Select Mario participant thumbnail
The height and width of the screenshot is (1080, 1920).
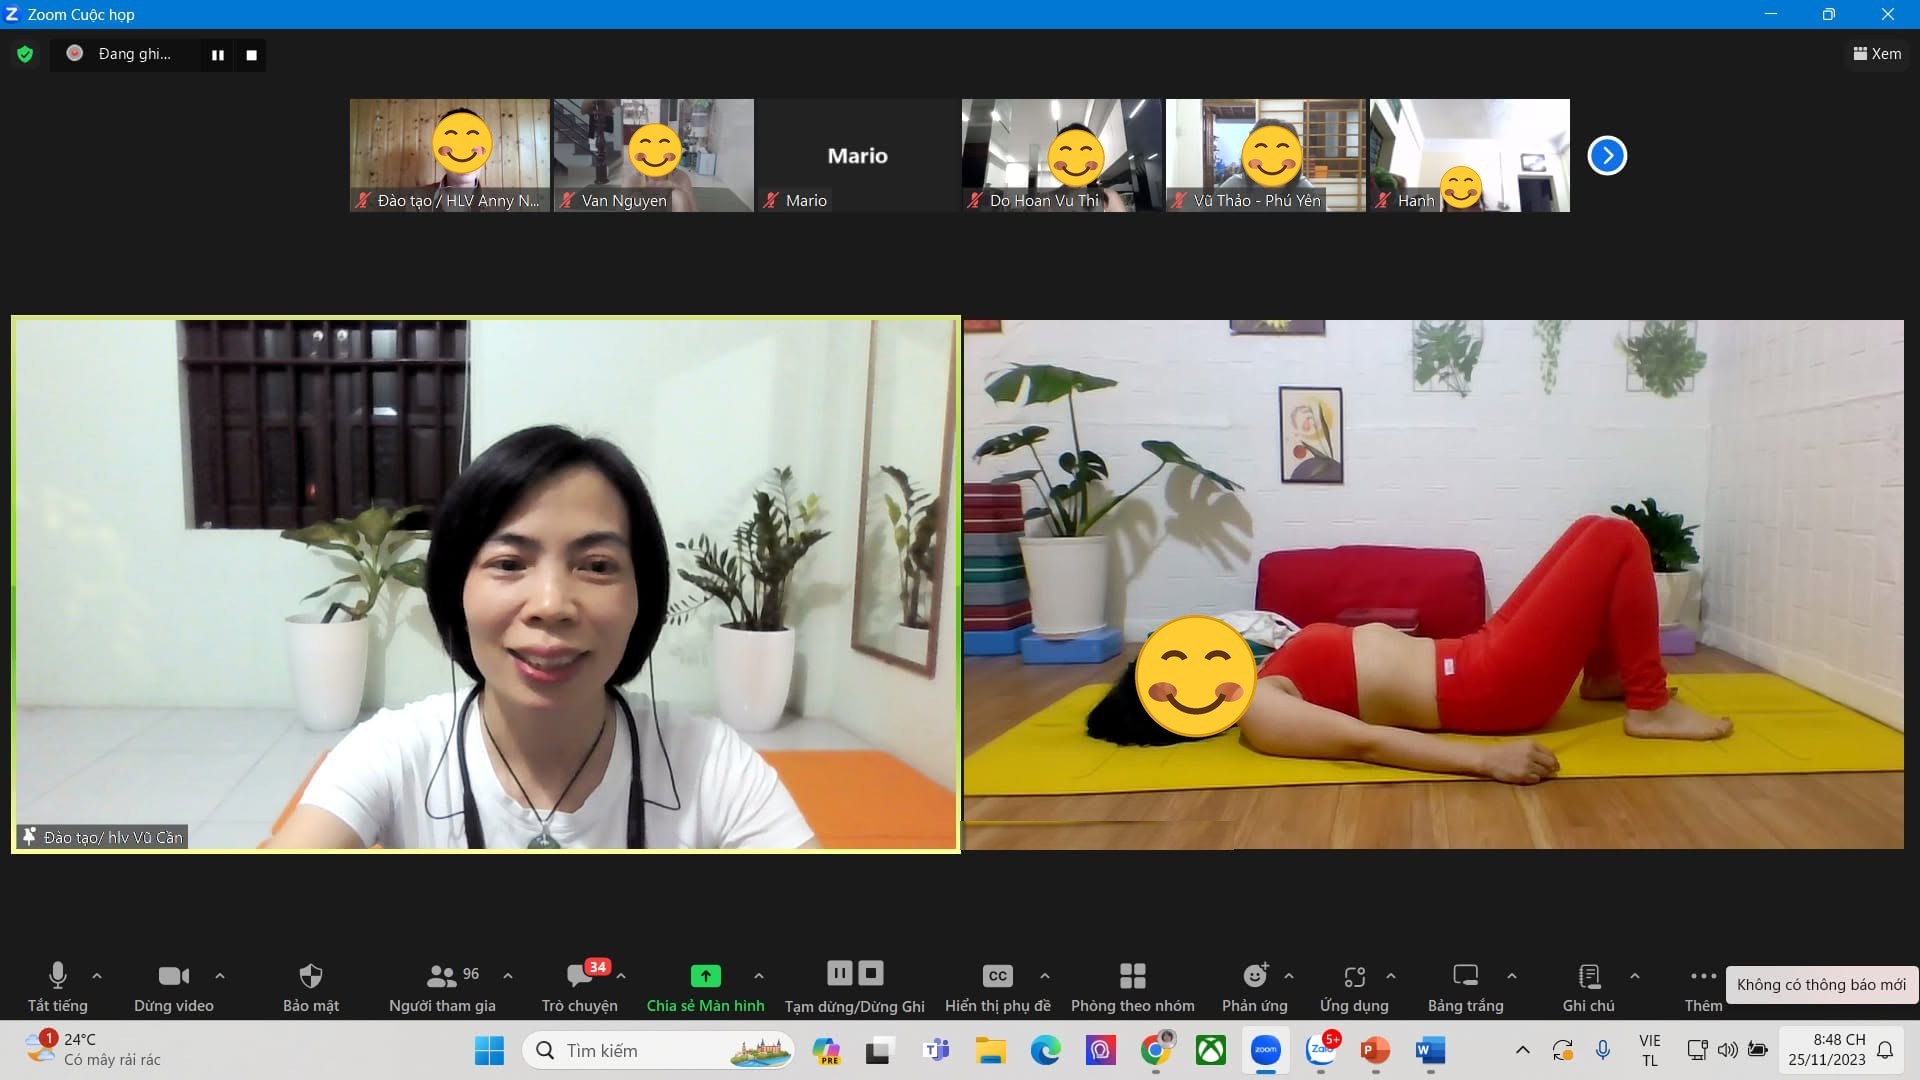pyautogui.click(x=857, y=155)
